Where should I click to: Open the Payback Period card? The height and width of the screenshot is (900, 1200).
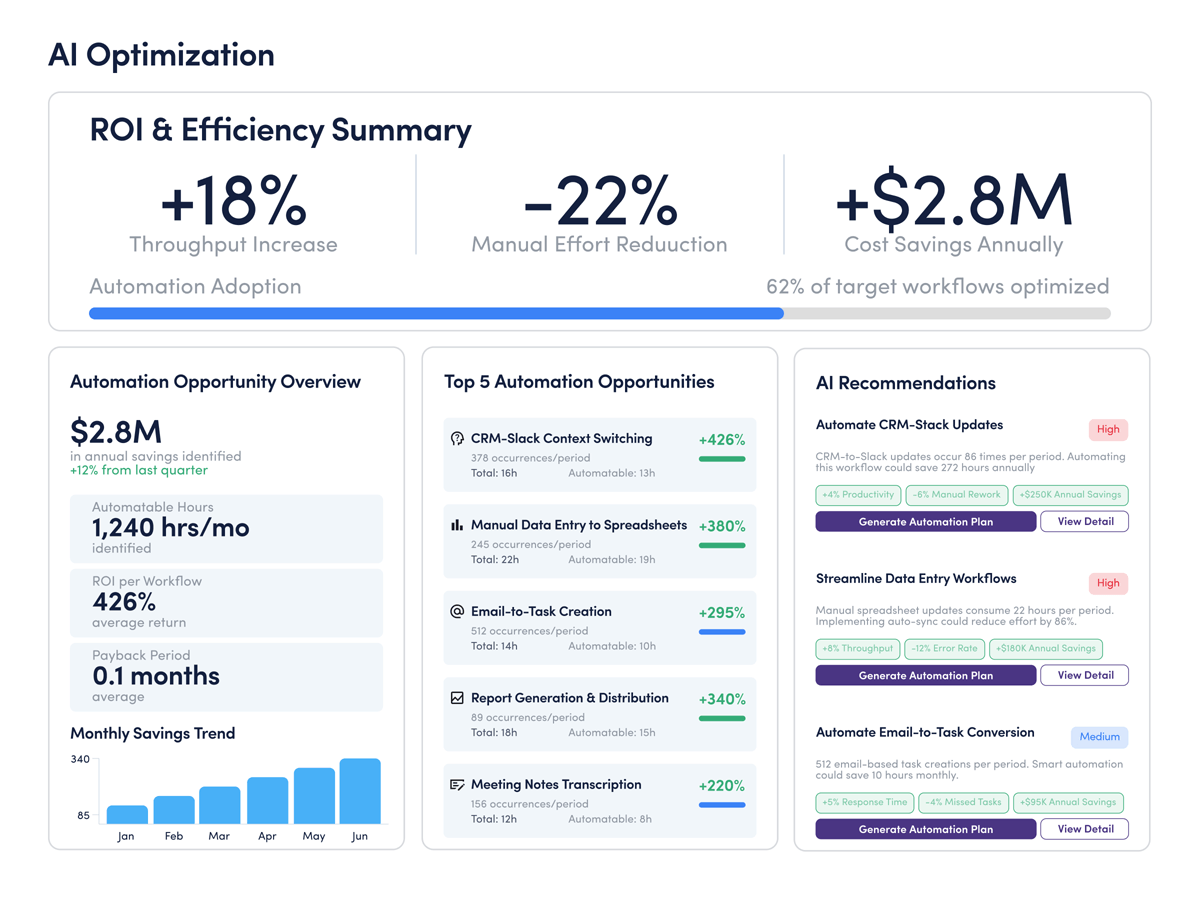click(226, 677)
